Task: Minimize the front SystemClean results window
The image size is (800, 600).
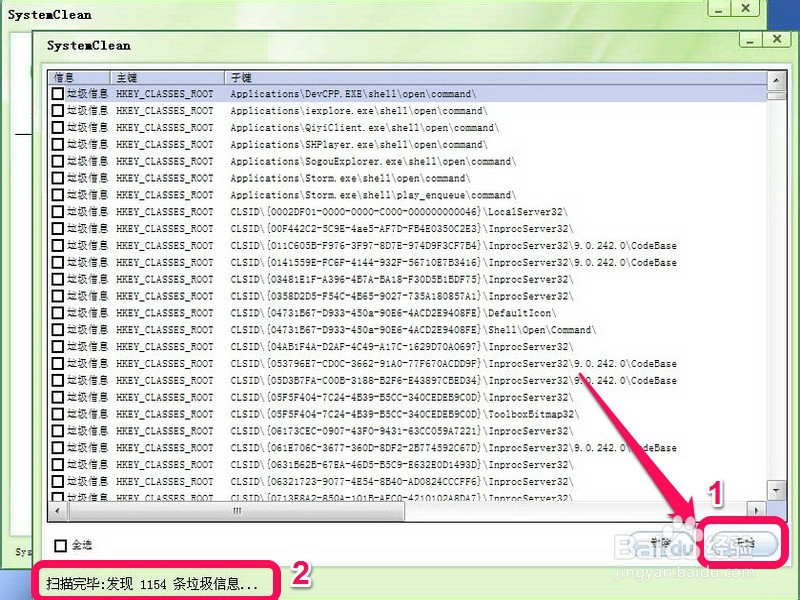Action: (x=750, y=40)
